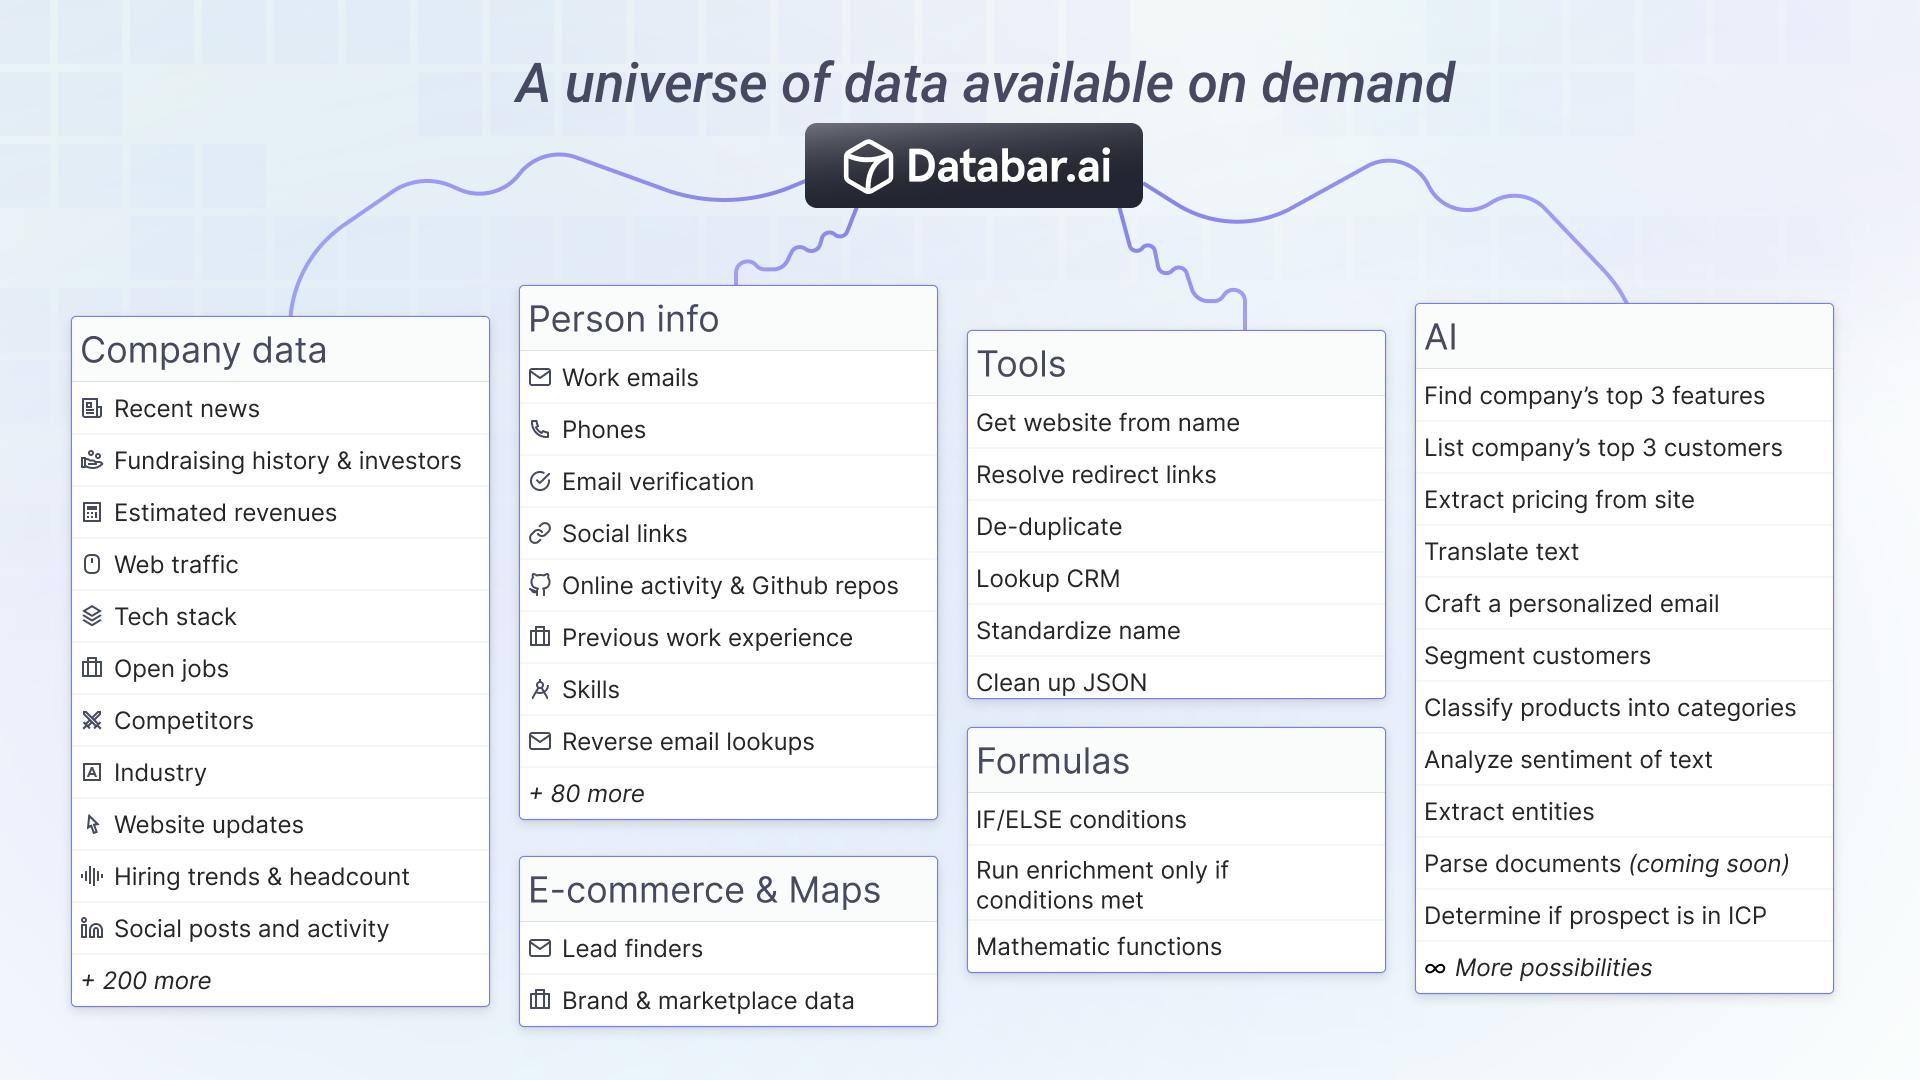Click the briefcase icon beside Previous work experience
The image size is (1920, 1080).
[540, 637]
